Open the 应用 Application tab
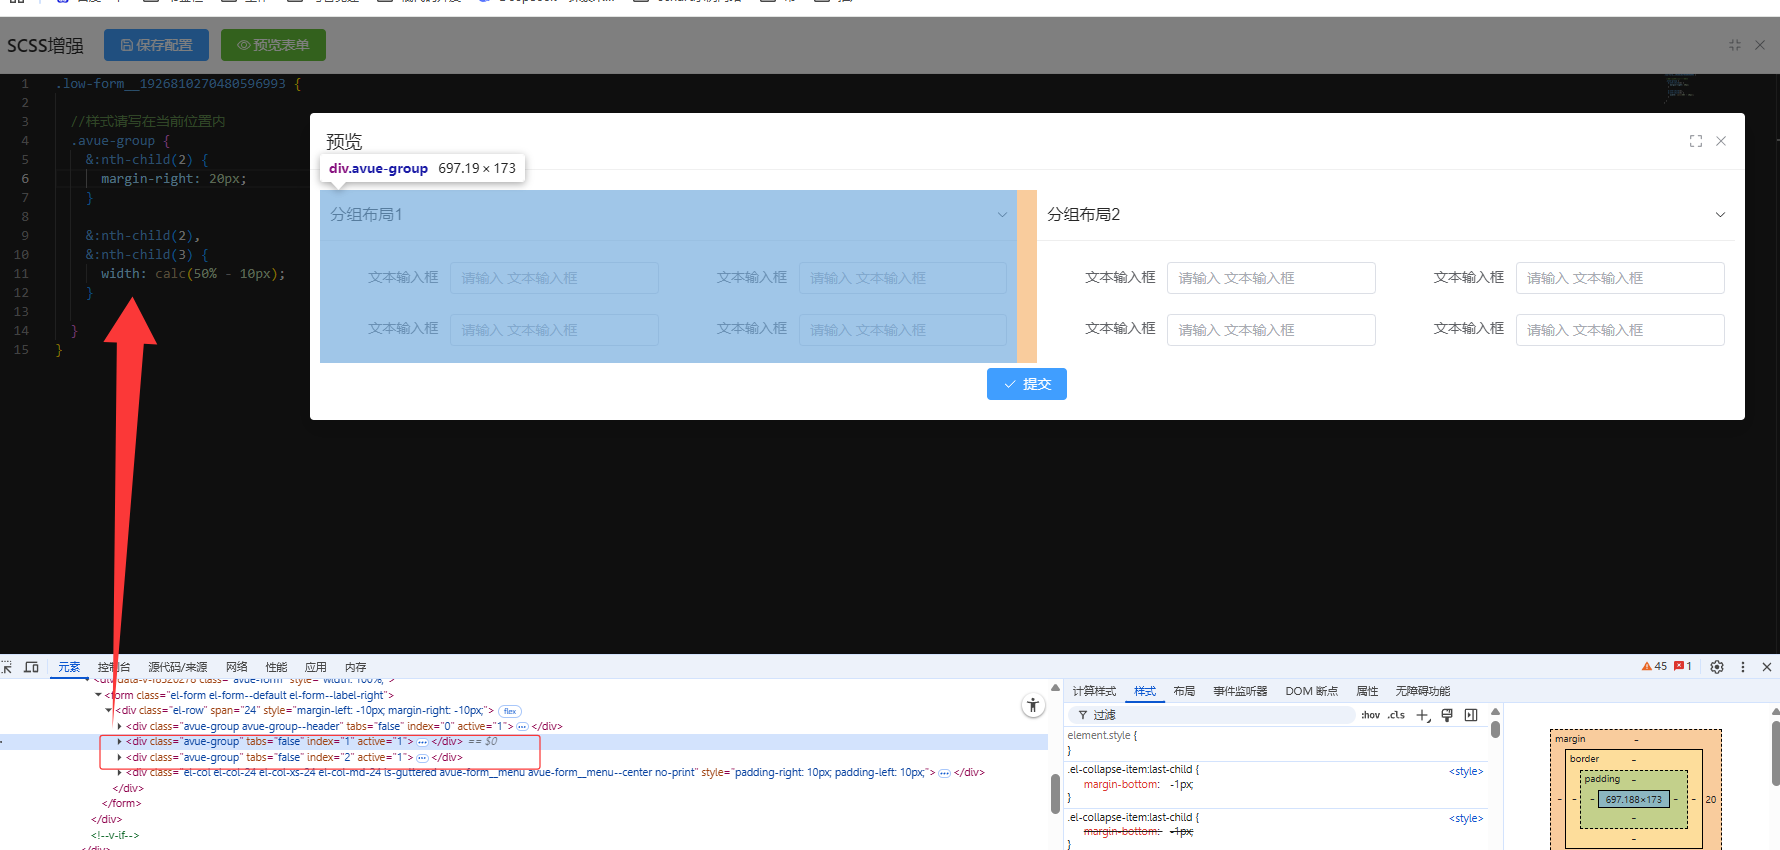This screenshot has height=850, width=1780. point(316,667)
